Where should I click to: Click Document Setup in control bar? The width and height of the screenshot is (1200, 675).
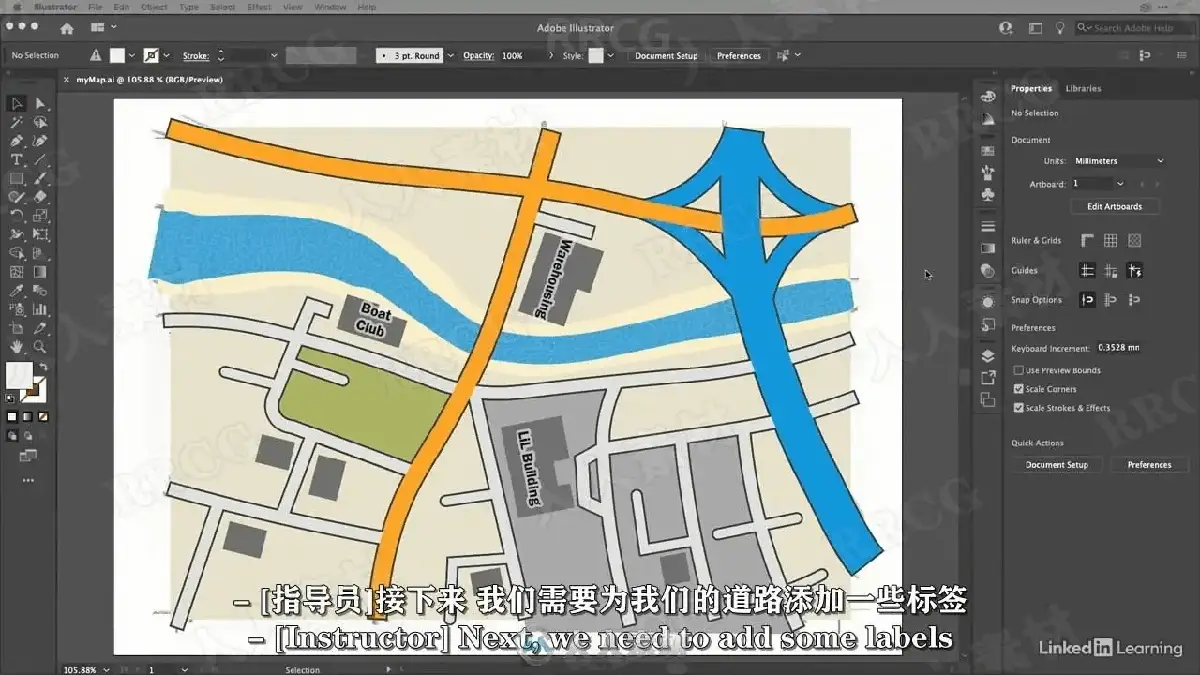click(666, 56)
